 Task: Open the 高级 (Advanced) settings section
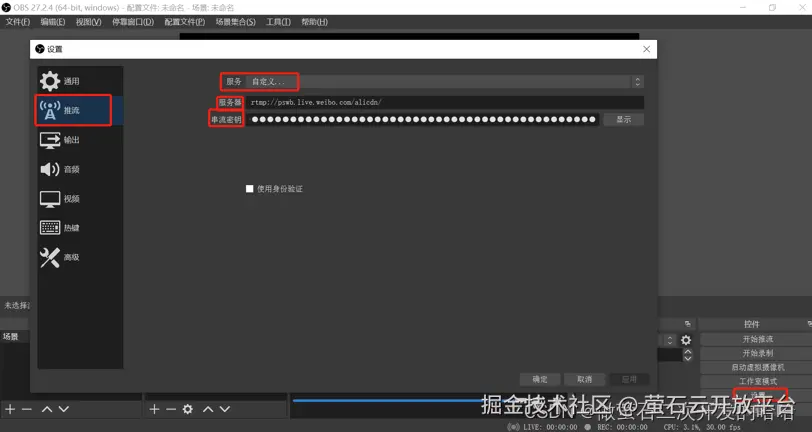pos(80,257)
